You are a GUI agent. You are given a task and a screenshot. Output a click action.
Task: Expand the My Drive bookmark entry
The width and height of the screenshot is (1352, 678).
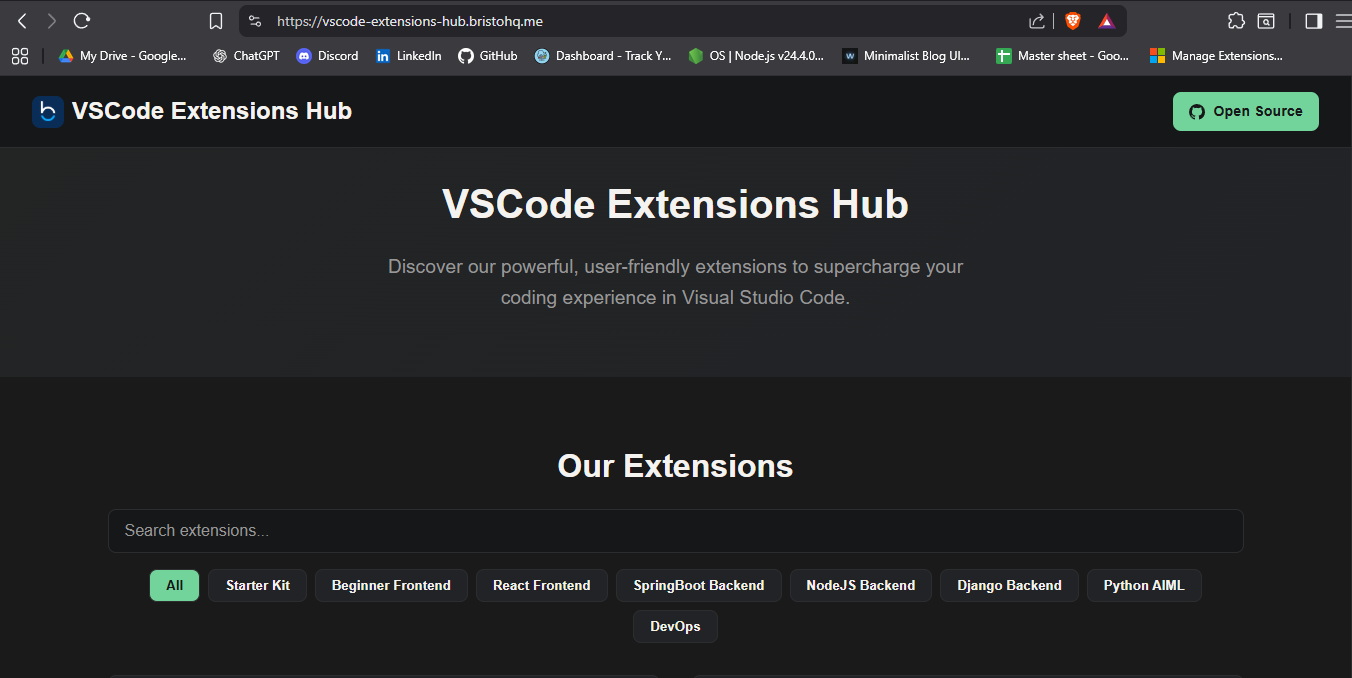[122, 56]
